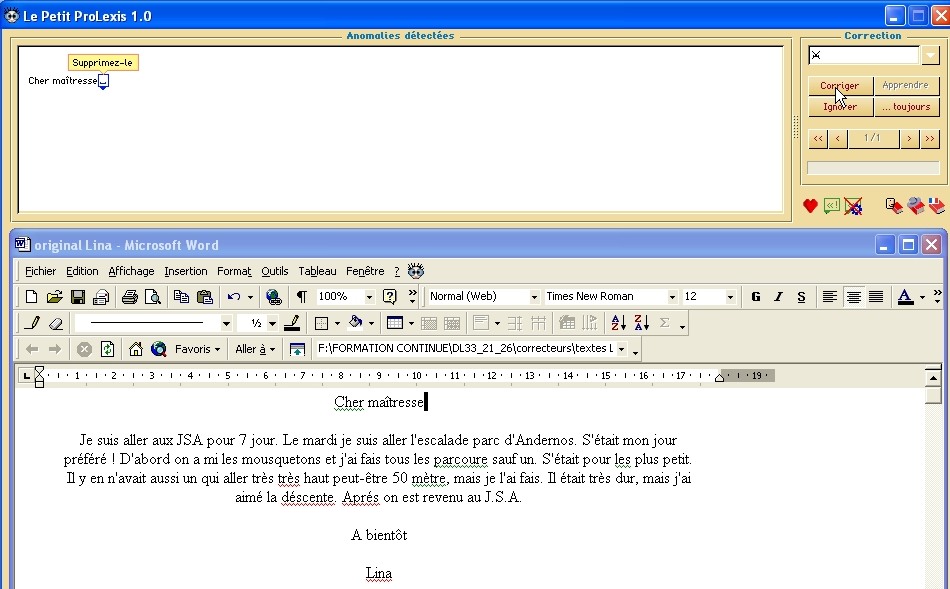This screenshot has width=950, height=589.
Task: Open the font size 12 dropdown
Action: coord(730,297)
